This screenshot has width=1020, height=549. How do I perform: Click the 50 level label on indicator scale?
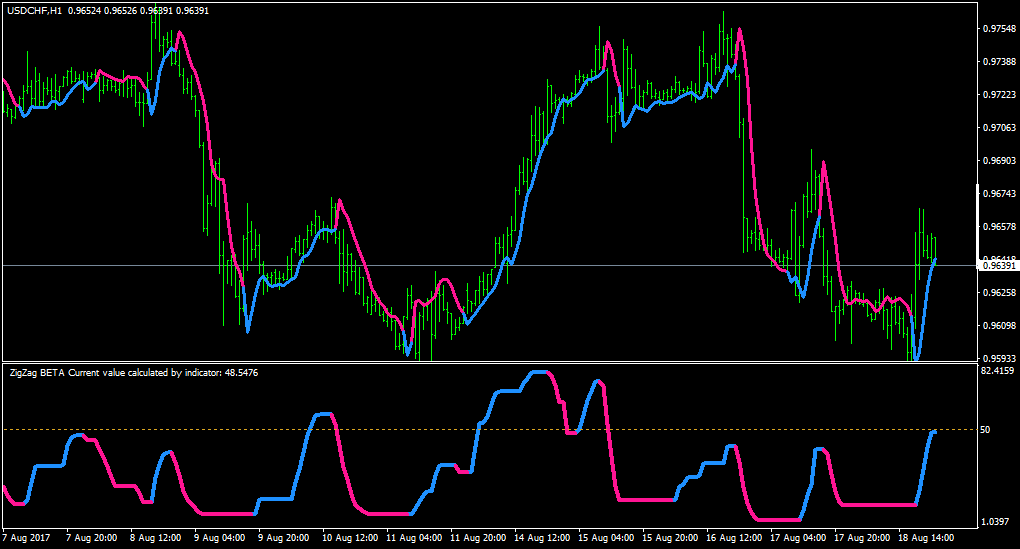985,430
